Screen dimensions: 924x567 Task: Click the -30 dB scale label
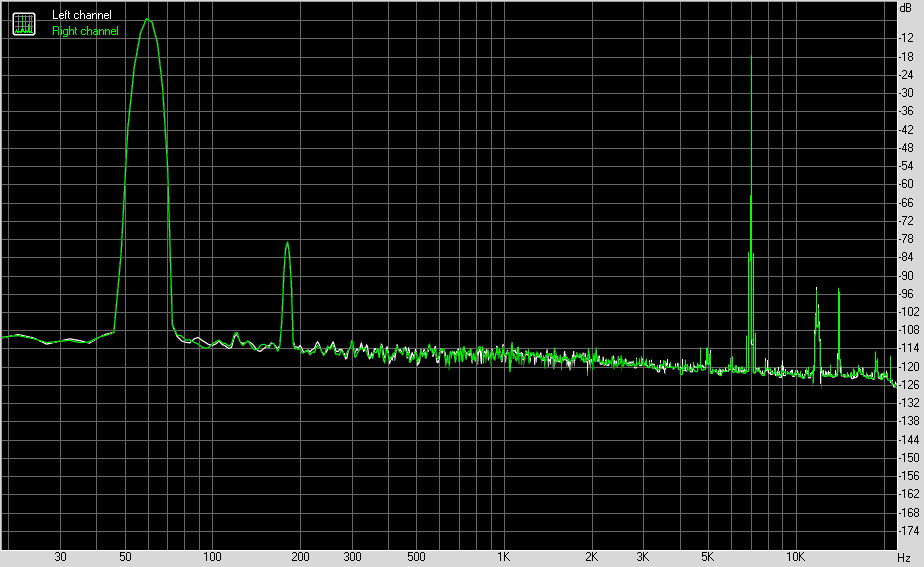click(906, 93)
